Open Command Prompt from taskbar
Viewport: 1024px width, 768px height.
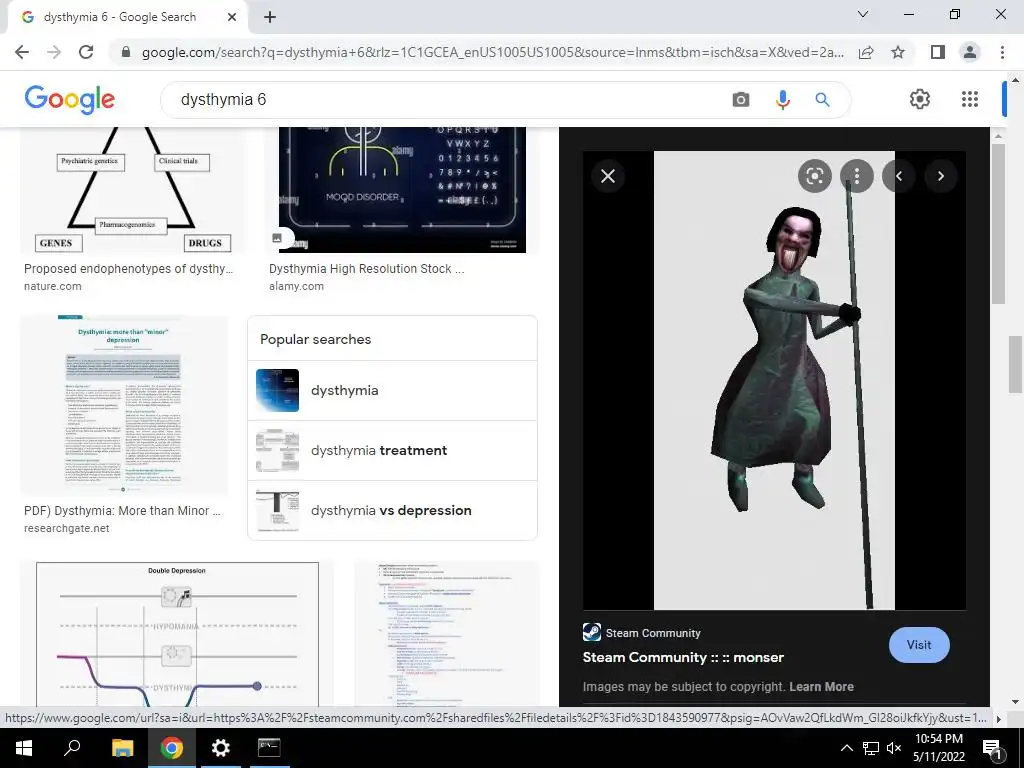(x=269, y=748)
